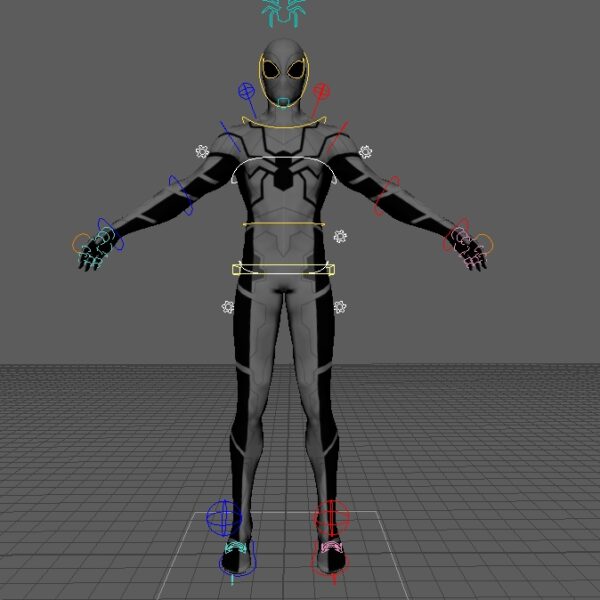Pick the cyan double-arrow control on the foot
Viewport: 600px width, 600px height.
237,547
